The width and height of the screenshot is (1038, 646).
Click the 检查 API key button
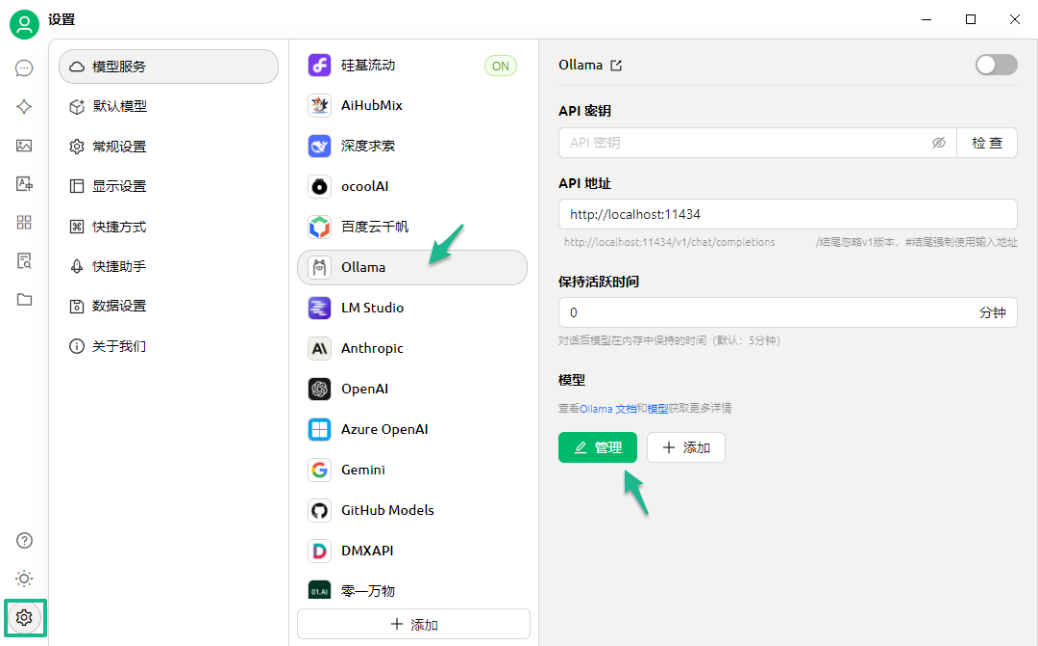987,143
